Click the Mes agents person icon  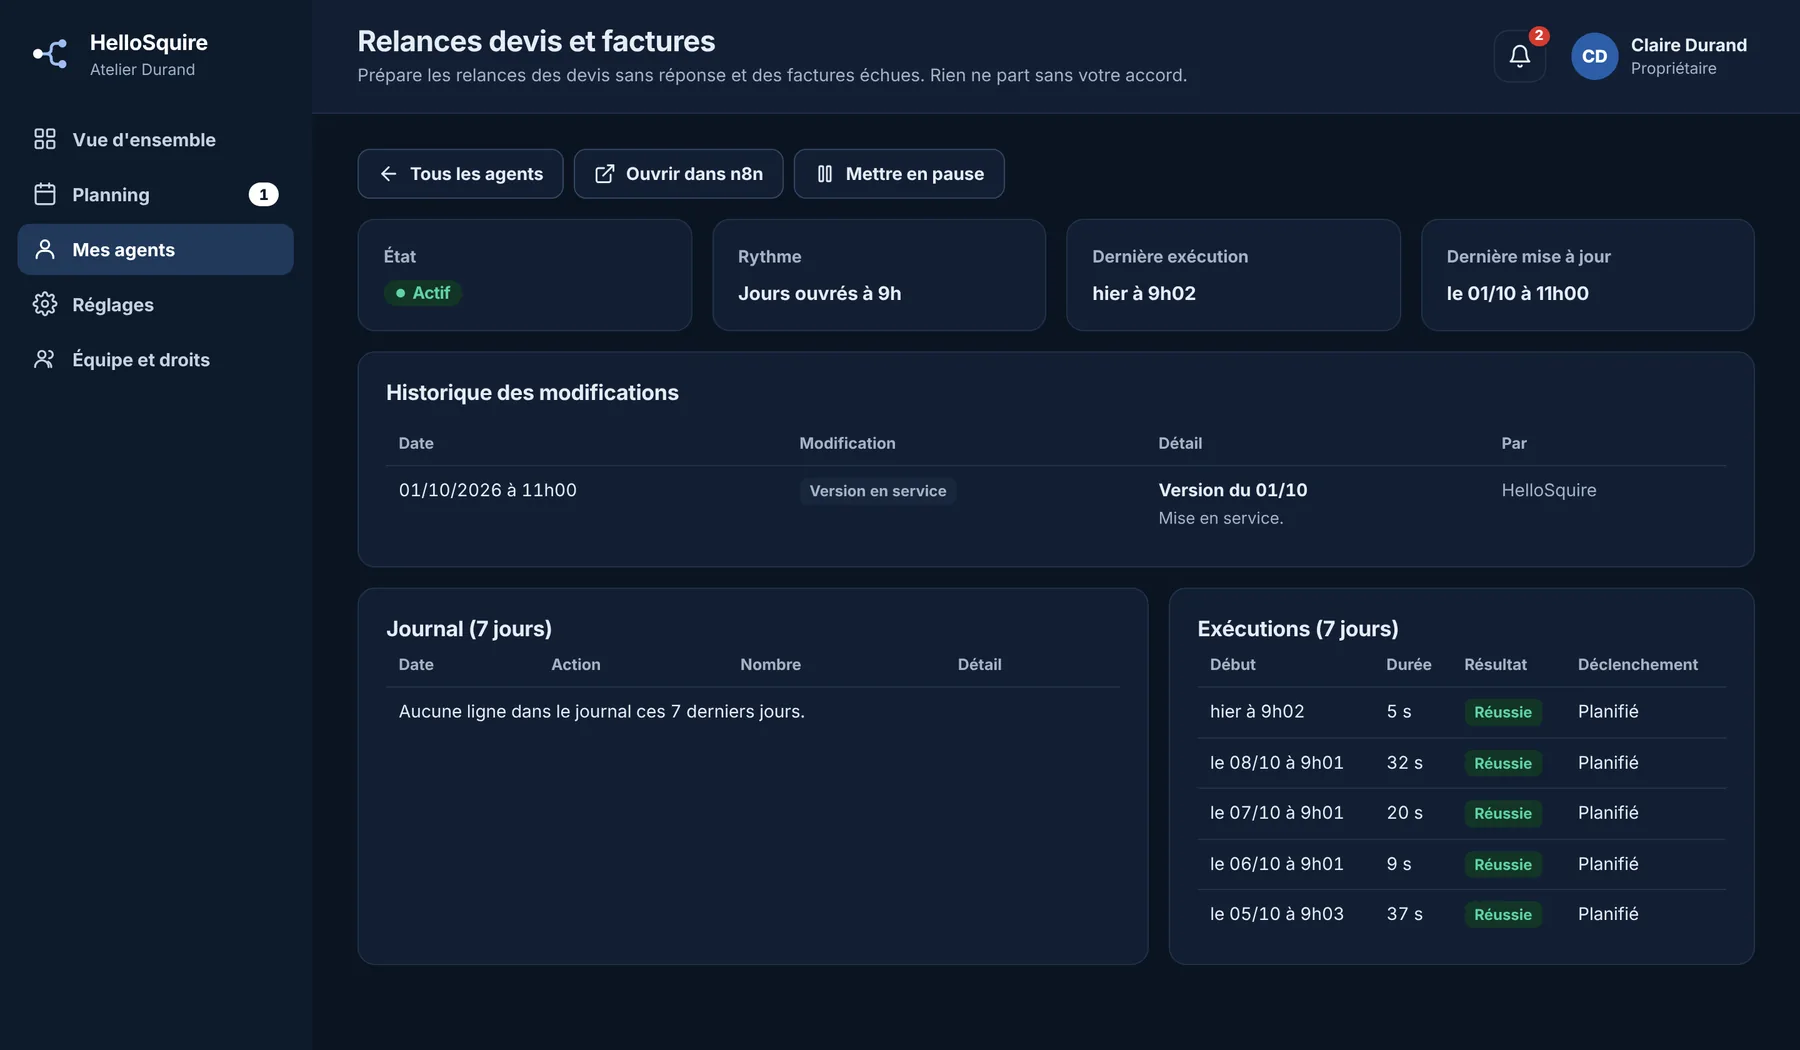coord(45,249)
